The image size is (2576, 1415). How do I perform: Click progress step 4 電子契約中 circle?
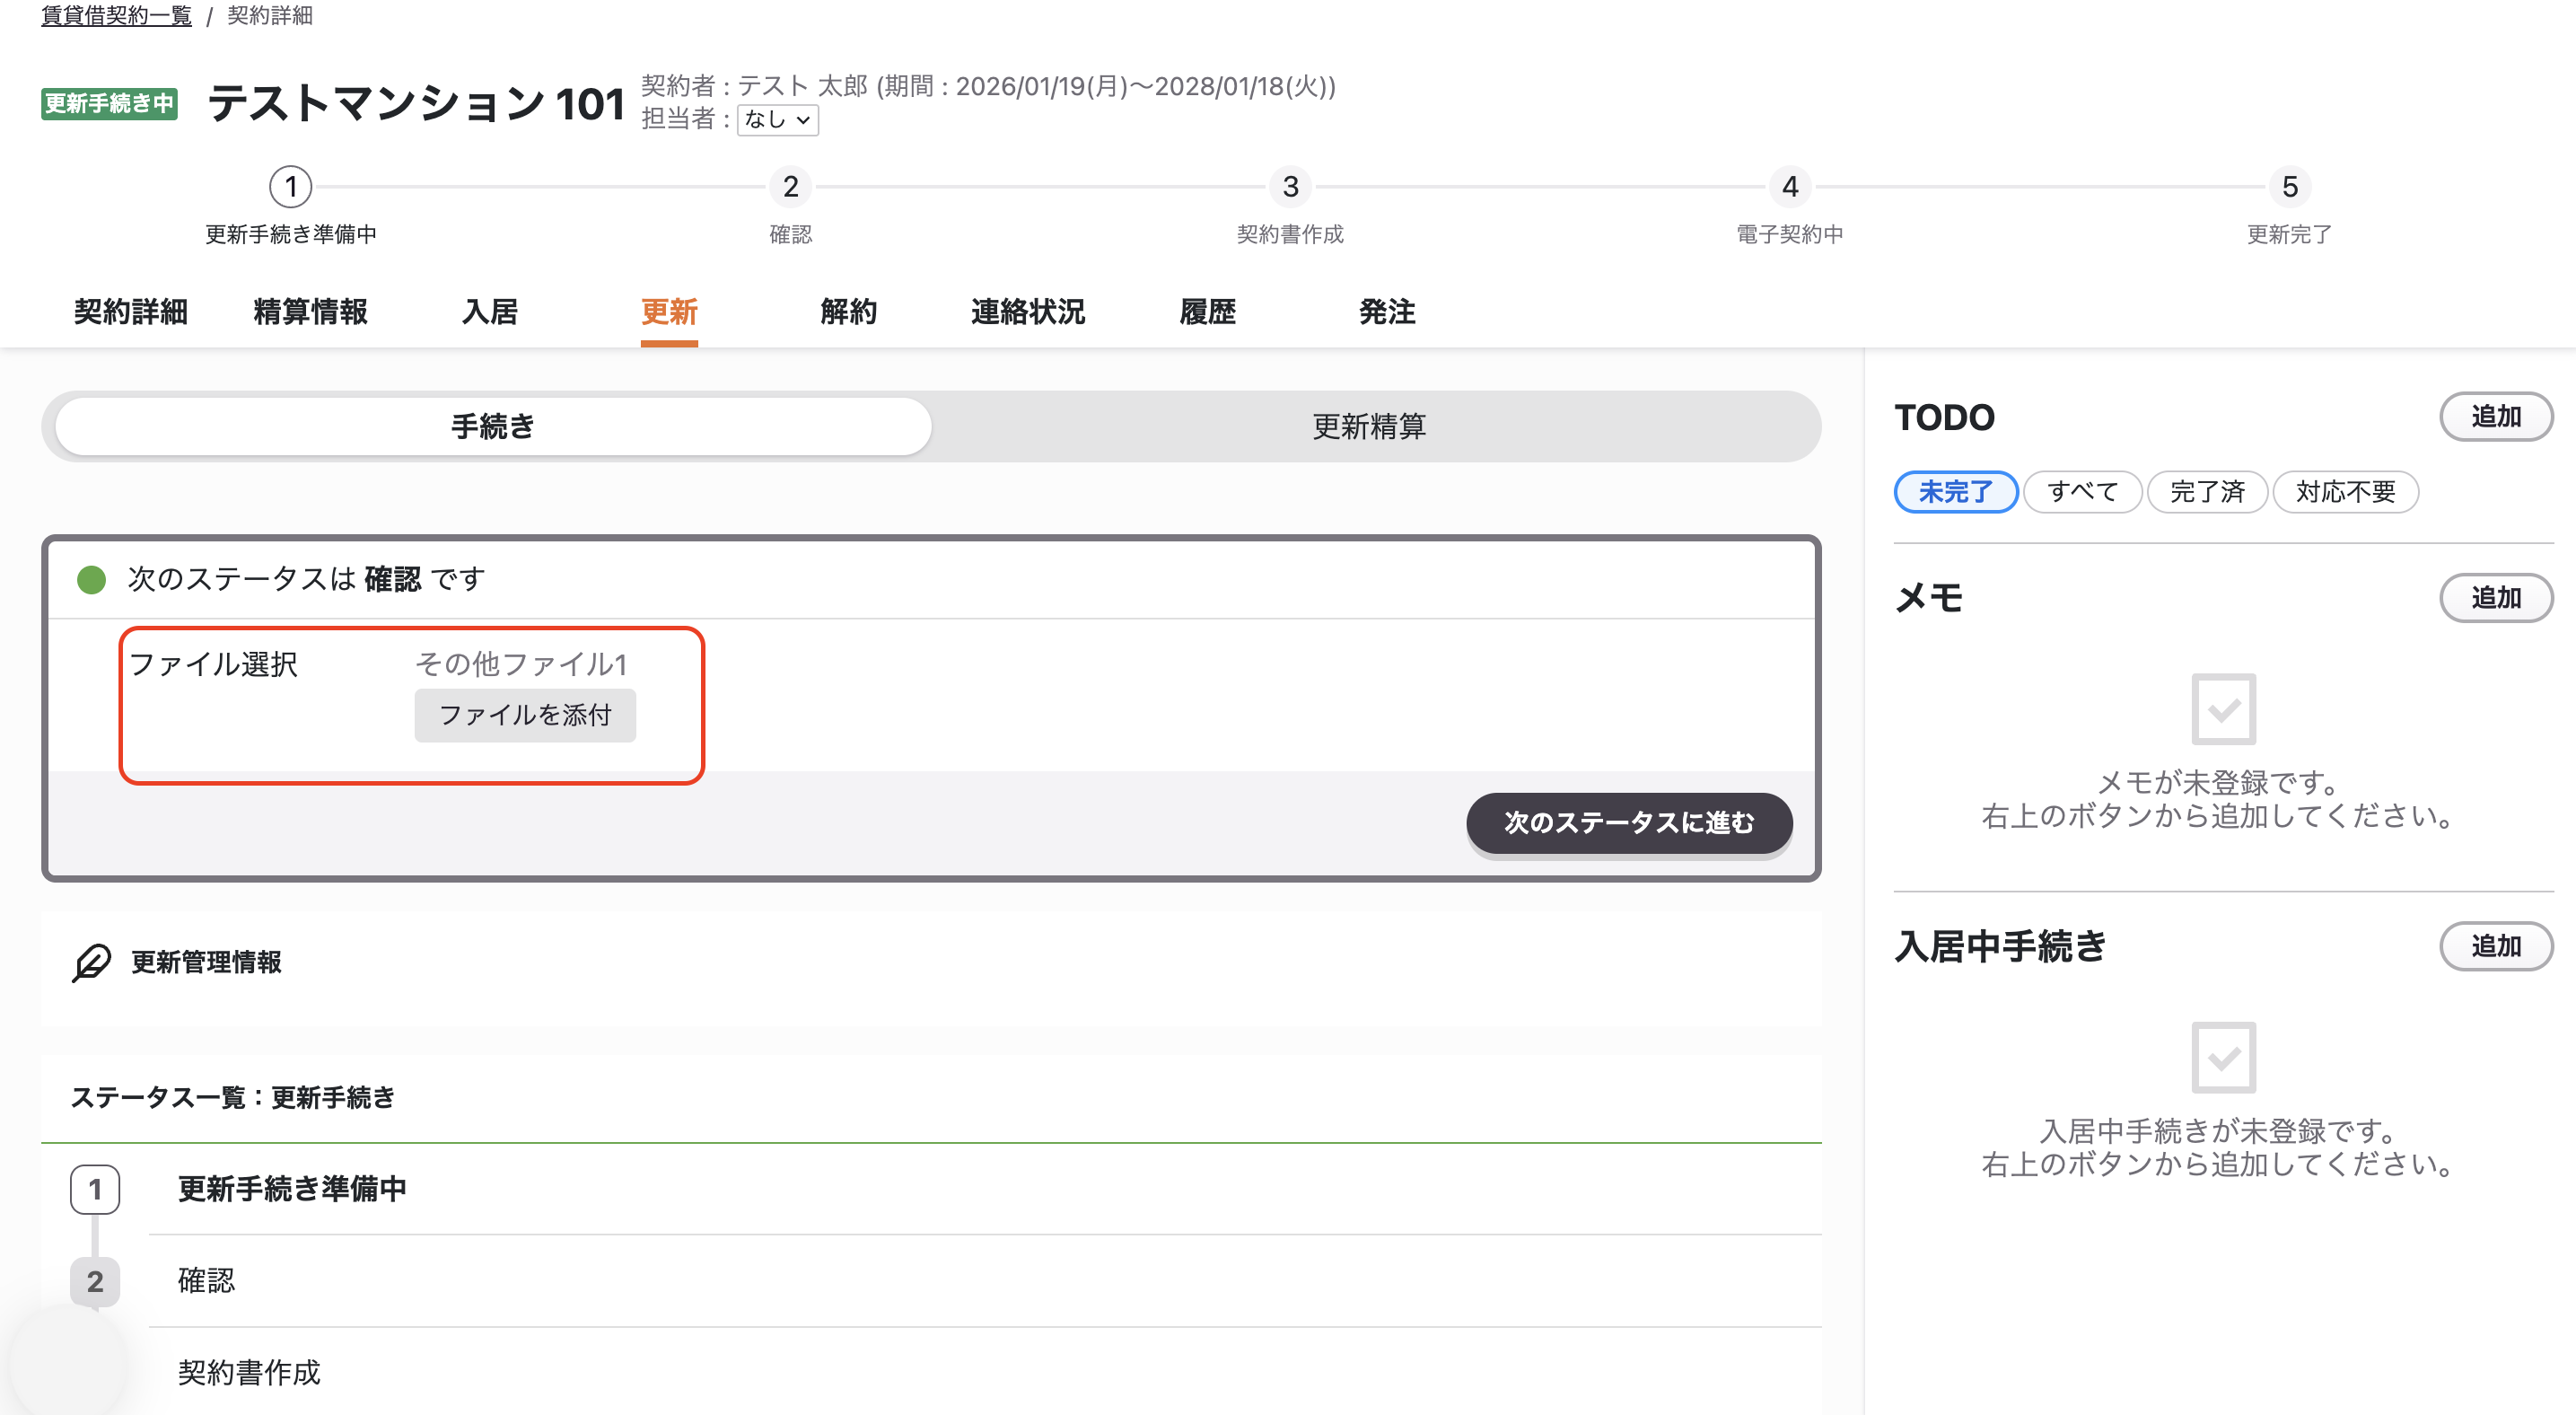point(1790,187)
